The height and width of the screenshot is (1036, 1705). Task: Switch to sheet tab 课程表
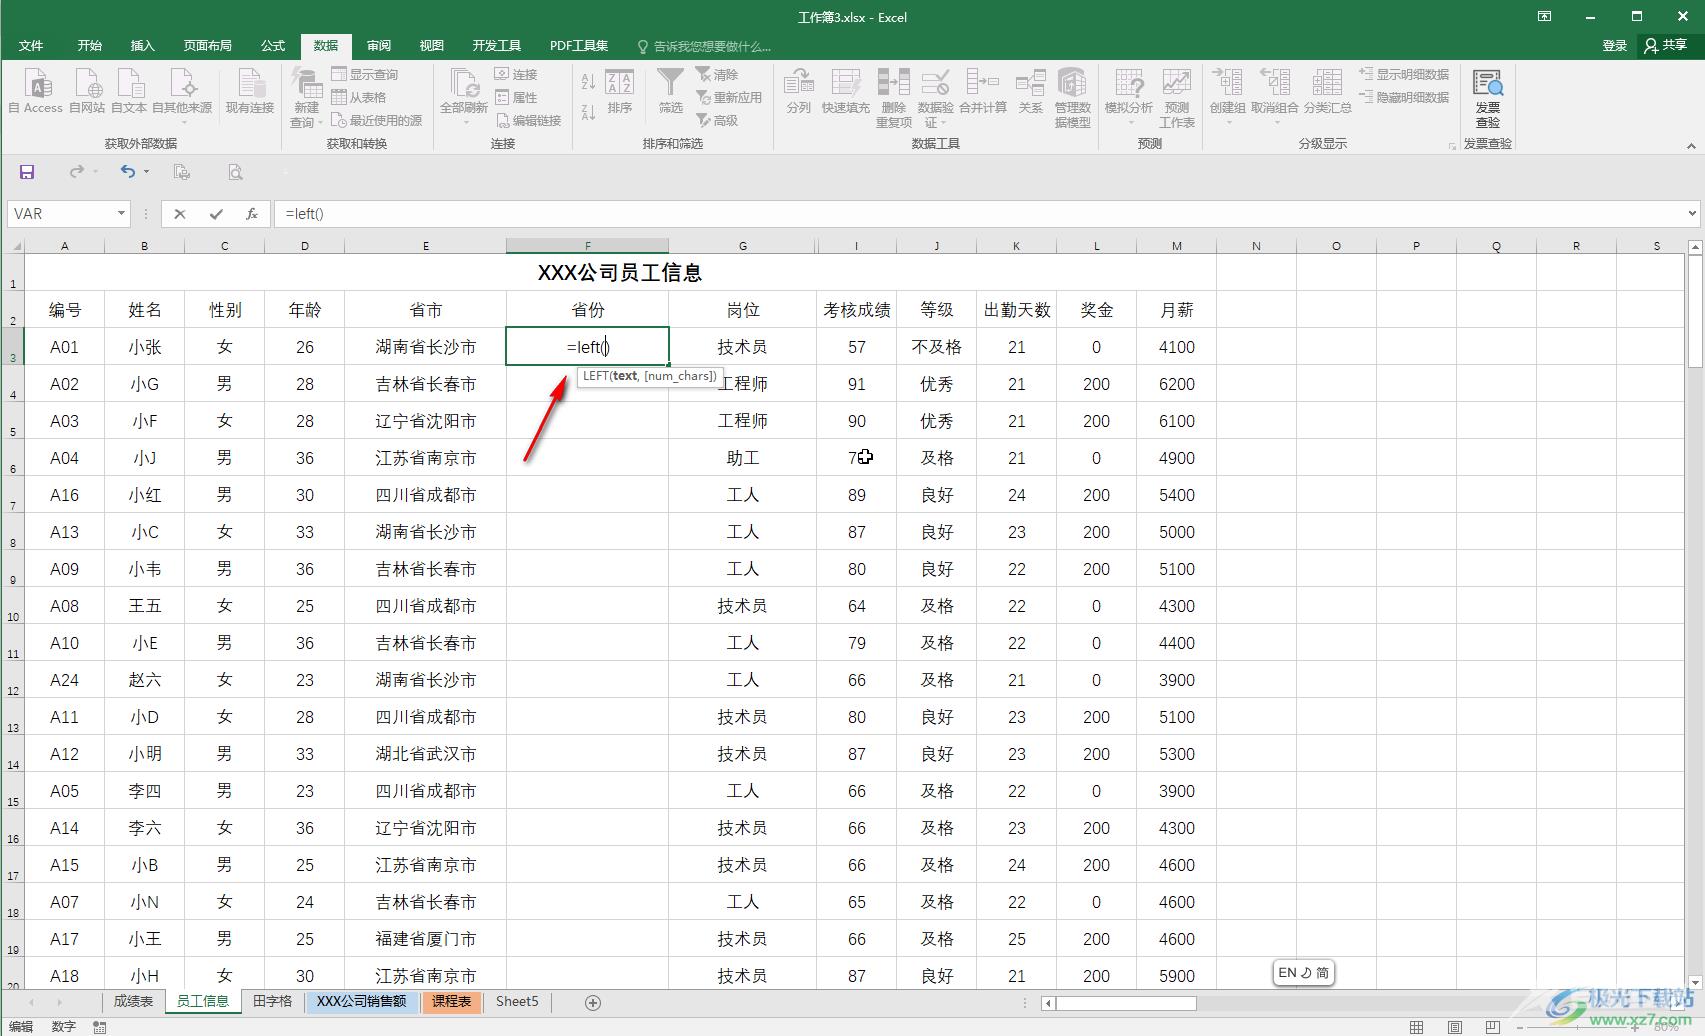click(x=451, y=1001)
